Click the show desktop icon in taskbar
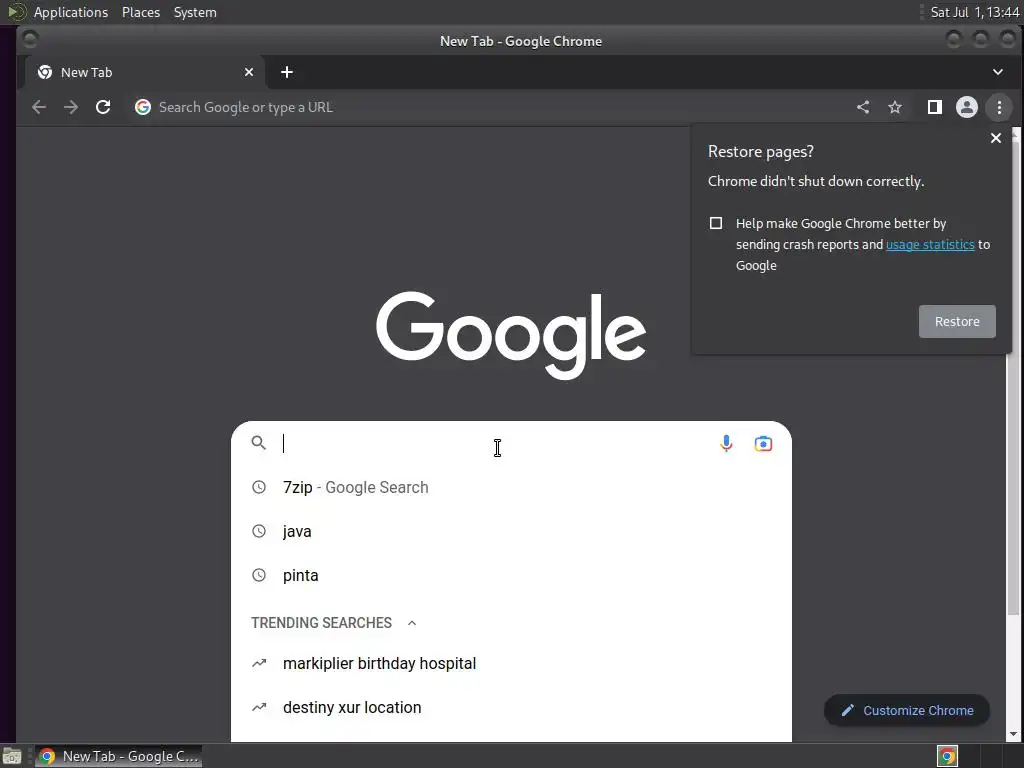The height and width of the screenshot is (768, 1024). point(12,756)
